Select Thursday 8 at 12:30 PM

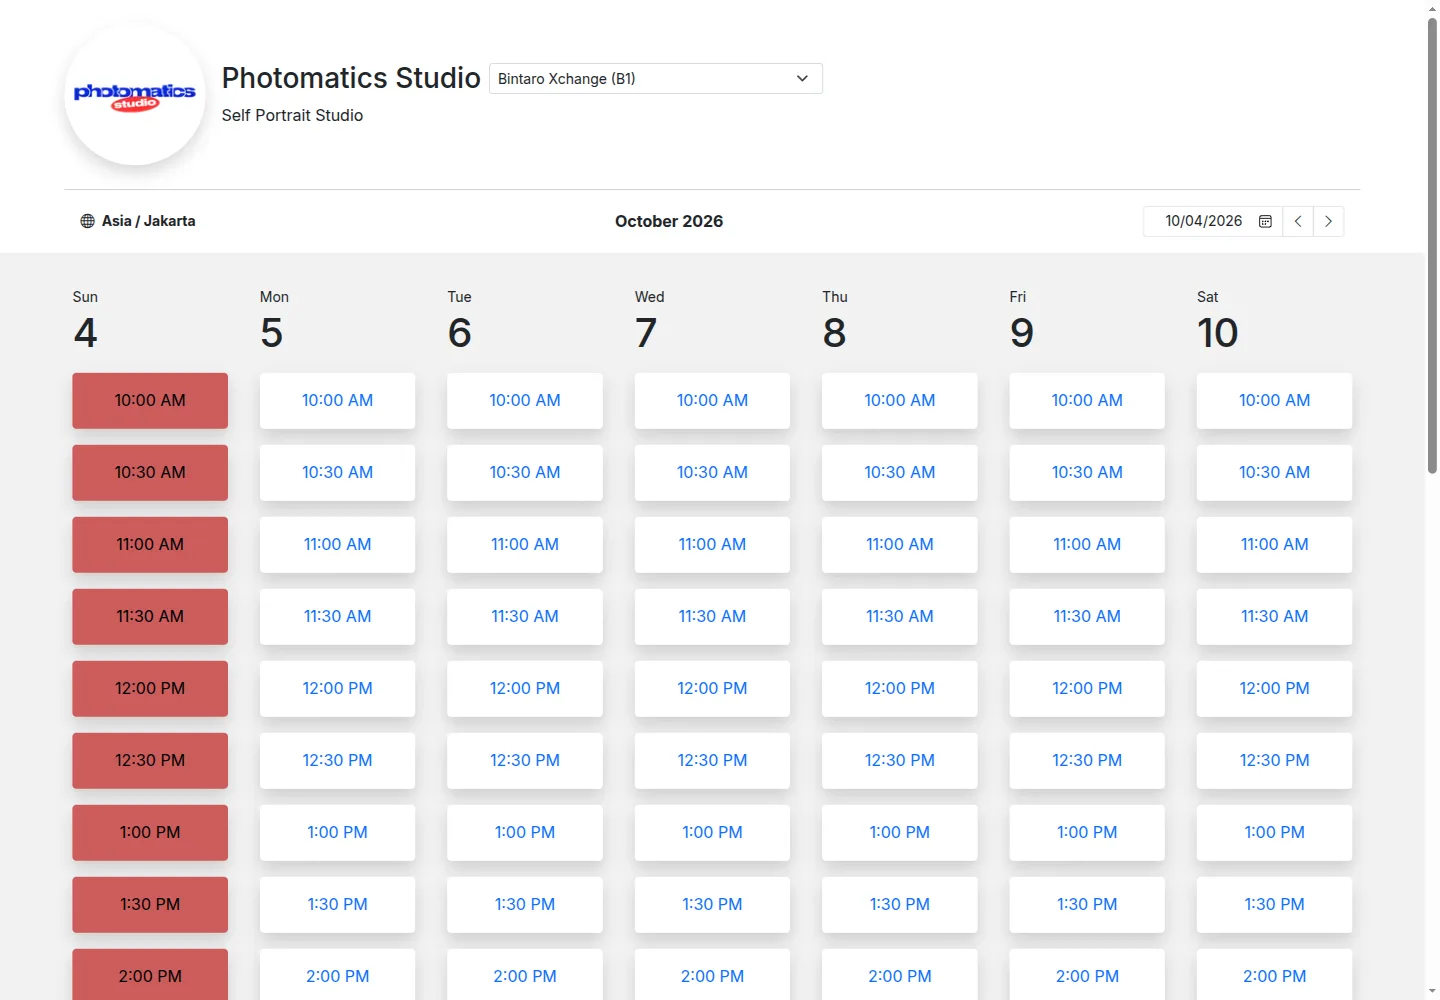point(900,761)
